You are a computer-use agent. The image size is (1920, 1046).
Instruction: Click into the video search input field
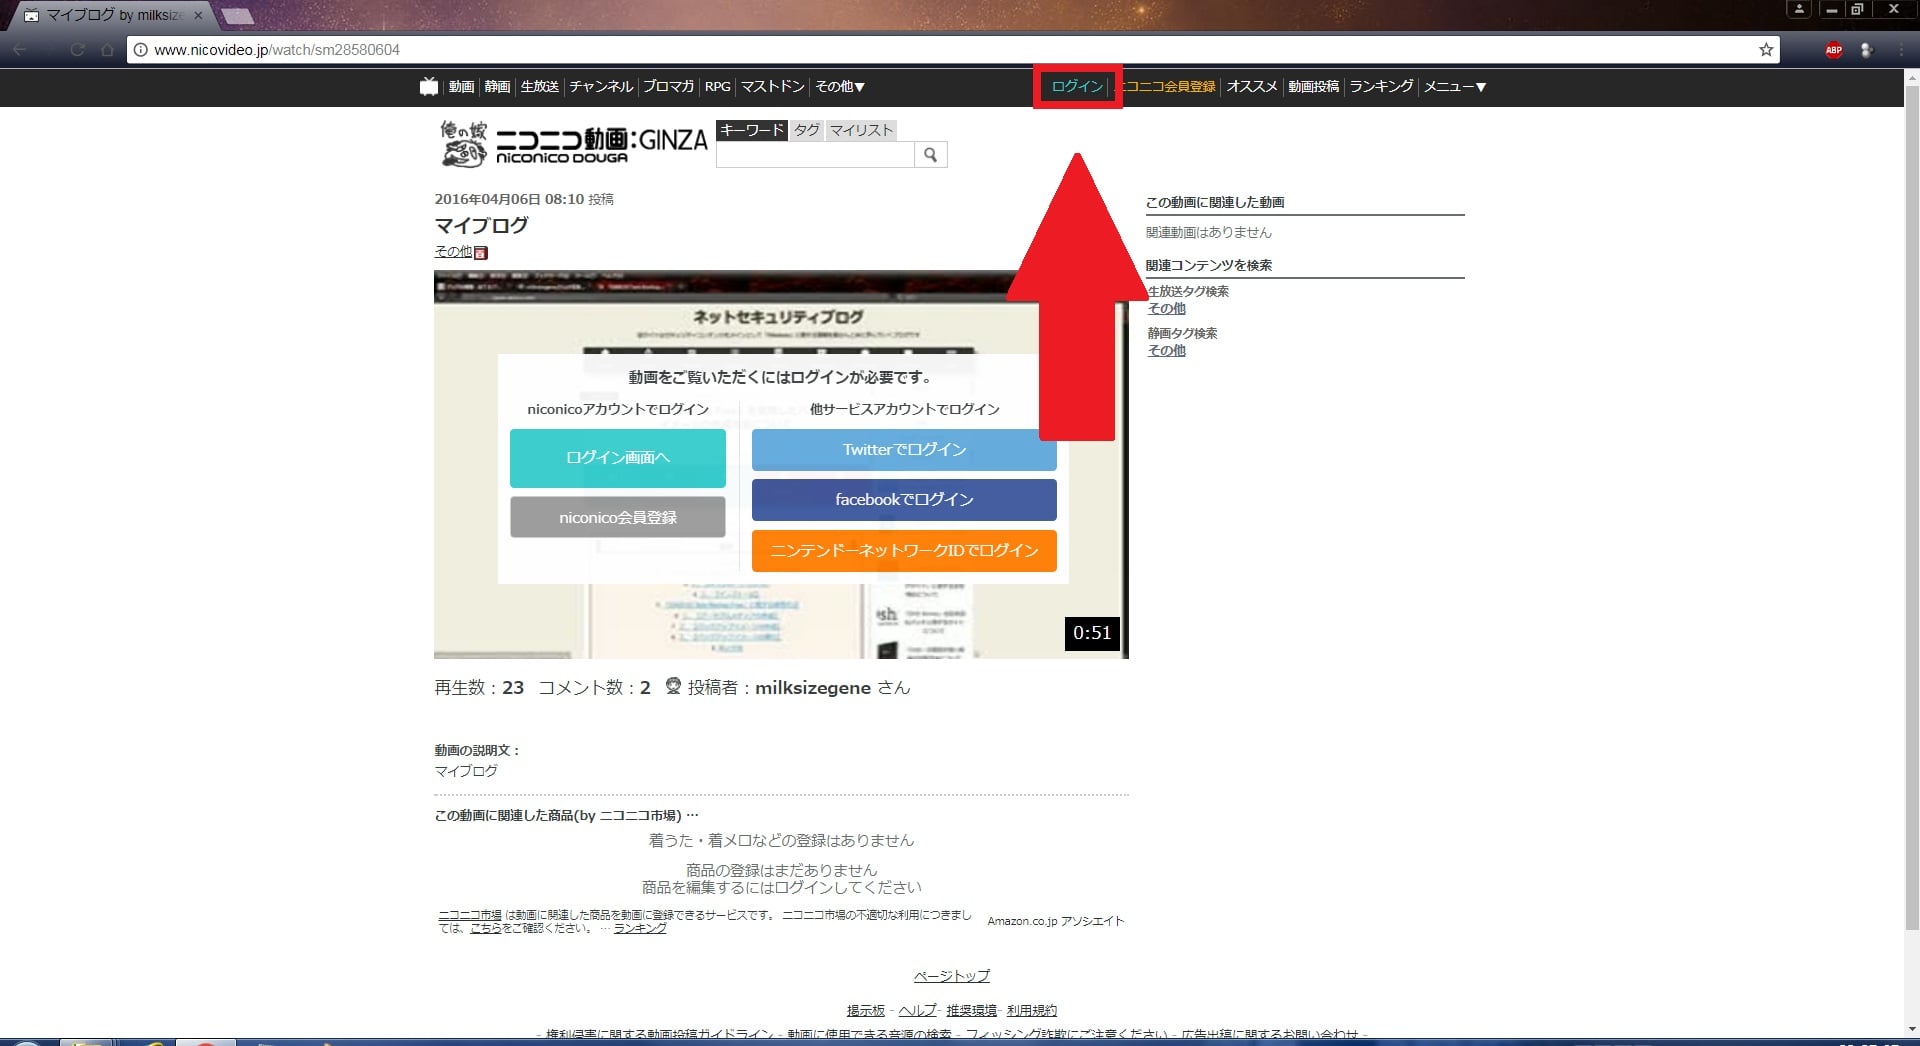[x=815, y=154]
